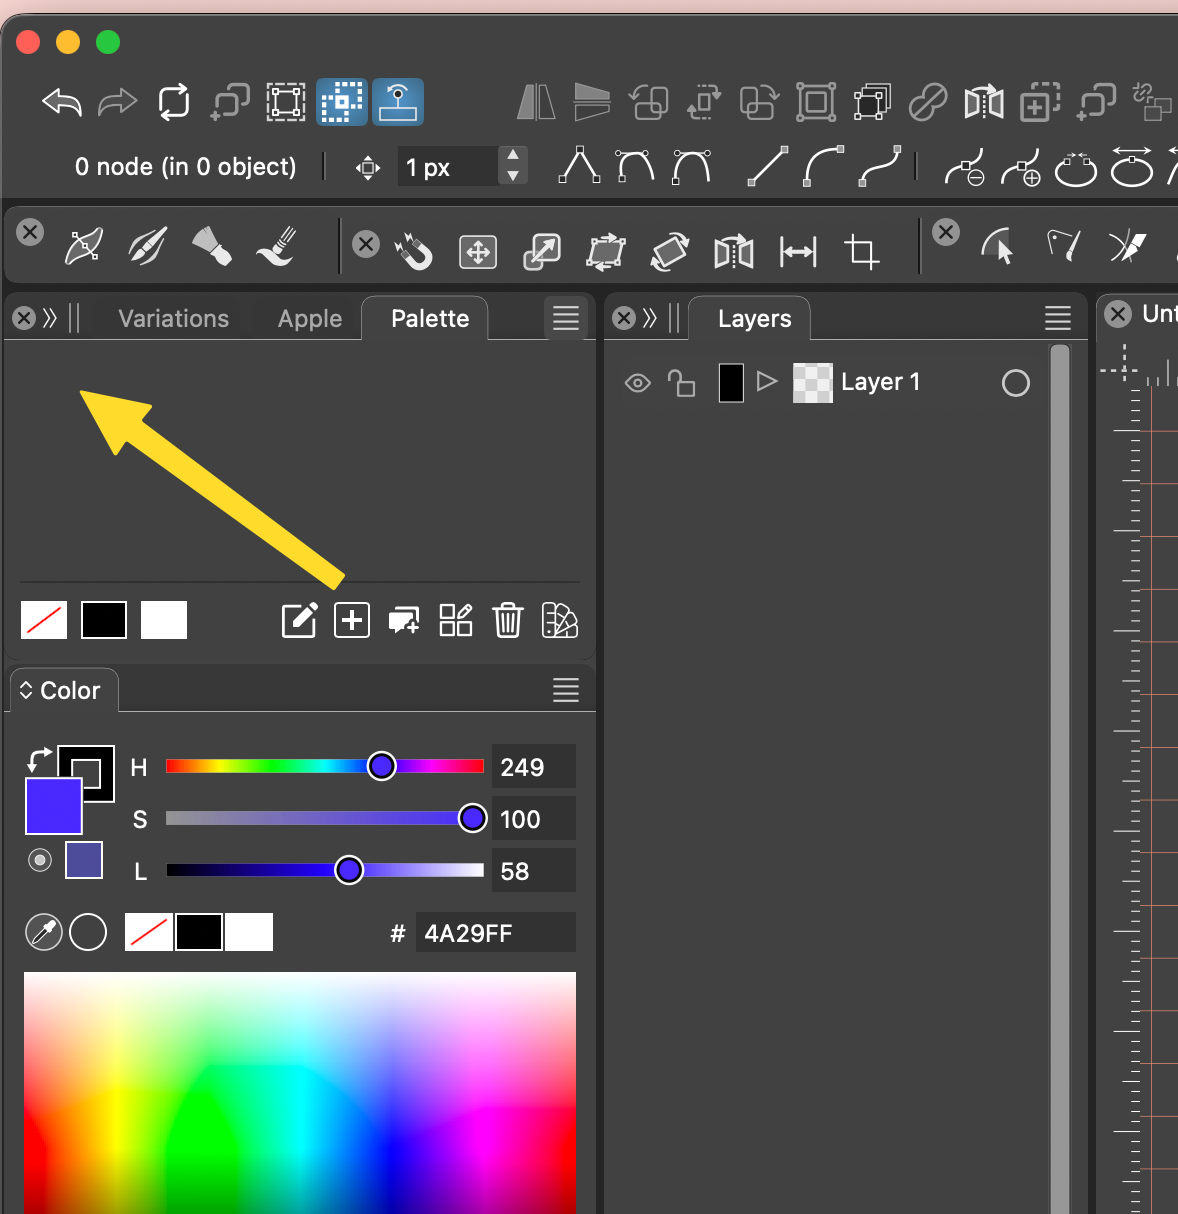
Task: Toggle the lock on Layer 1
Action: pyautogui.click(x=682, y=383)
